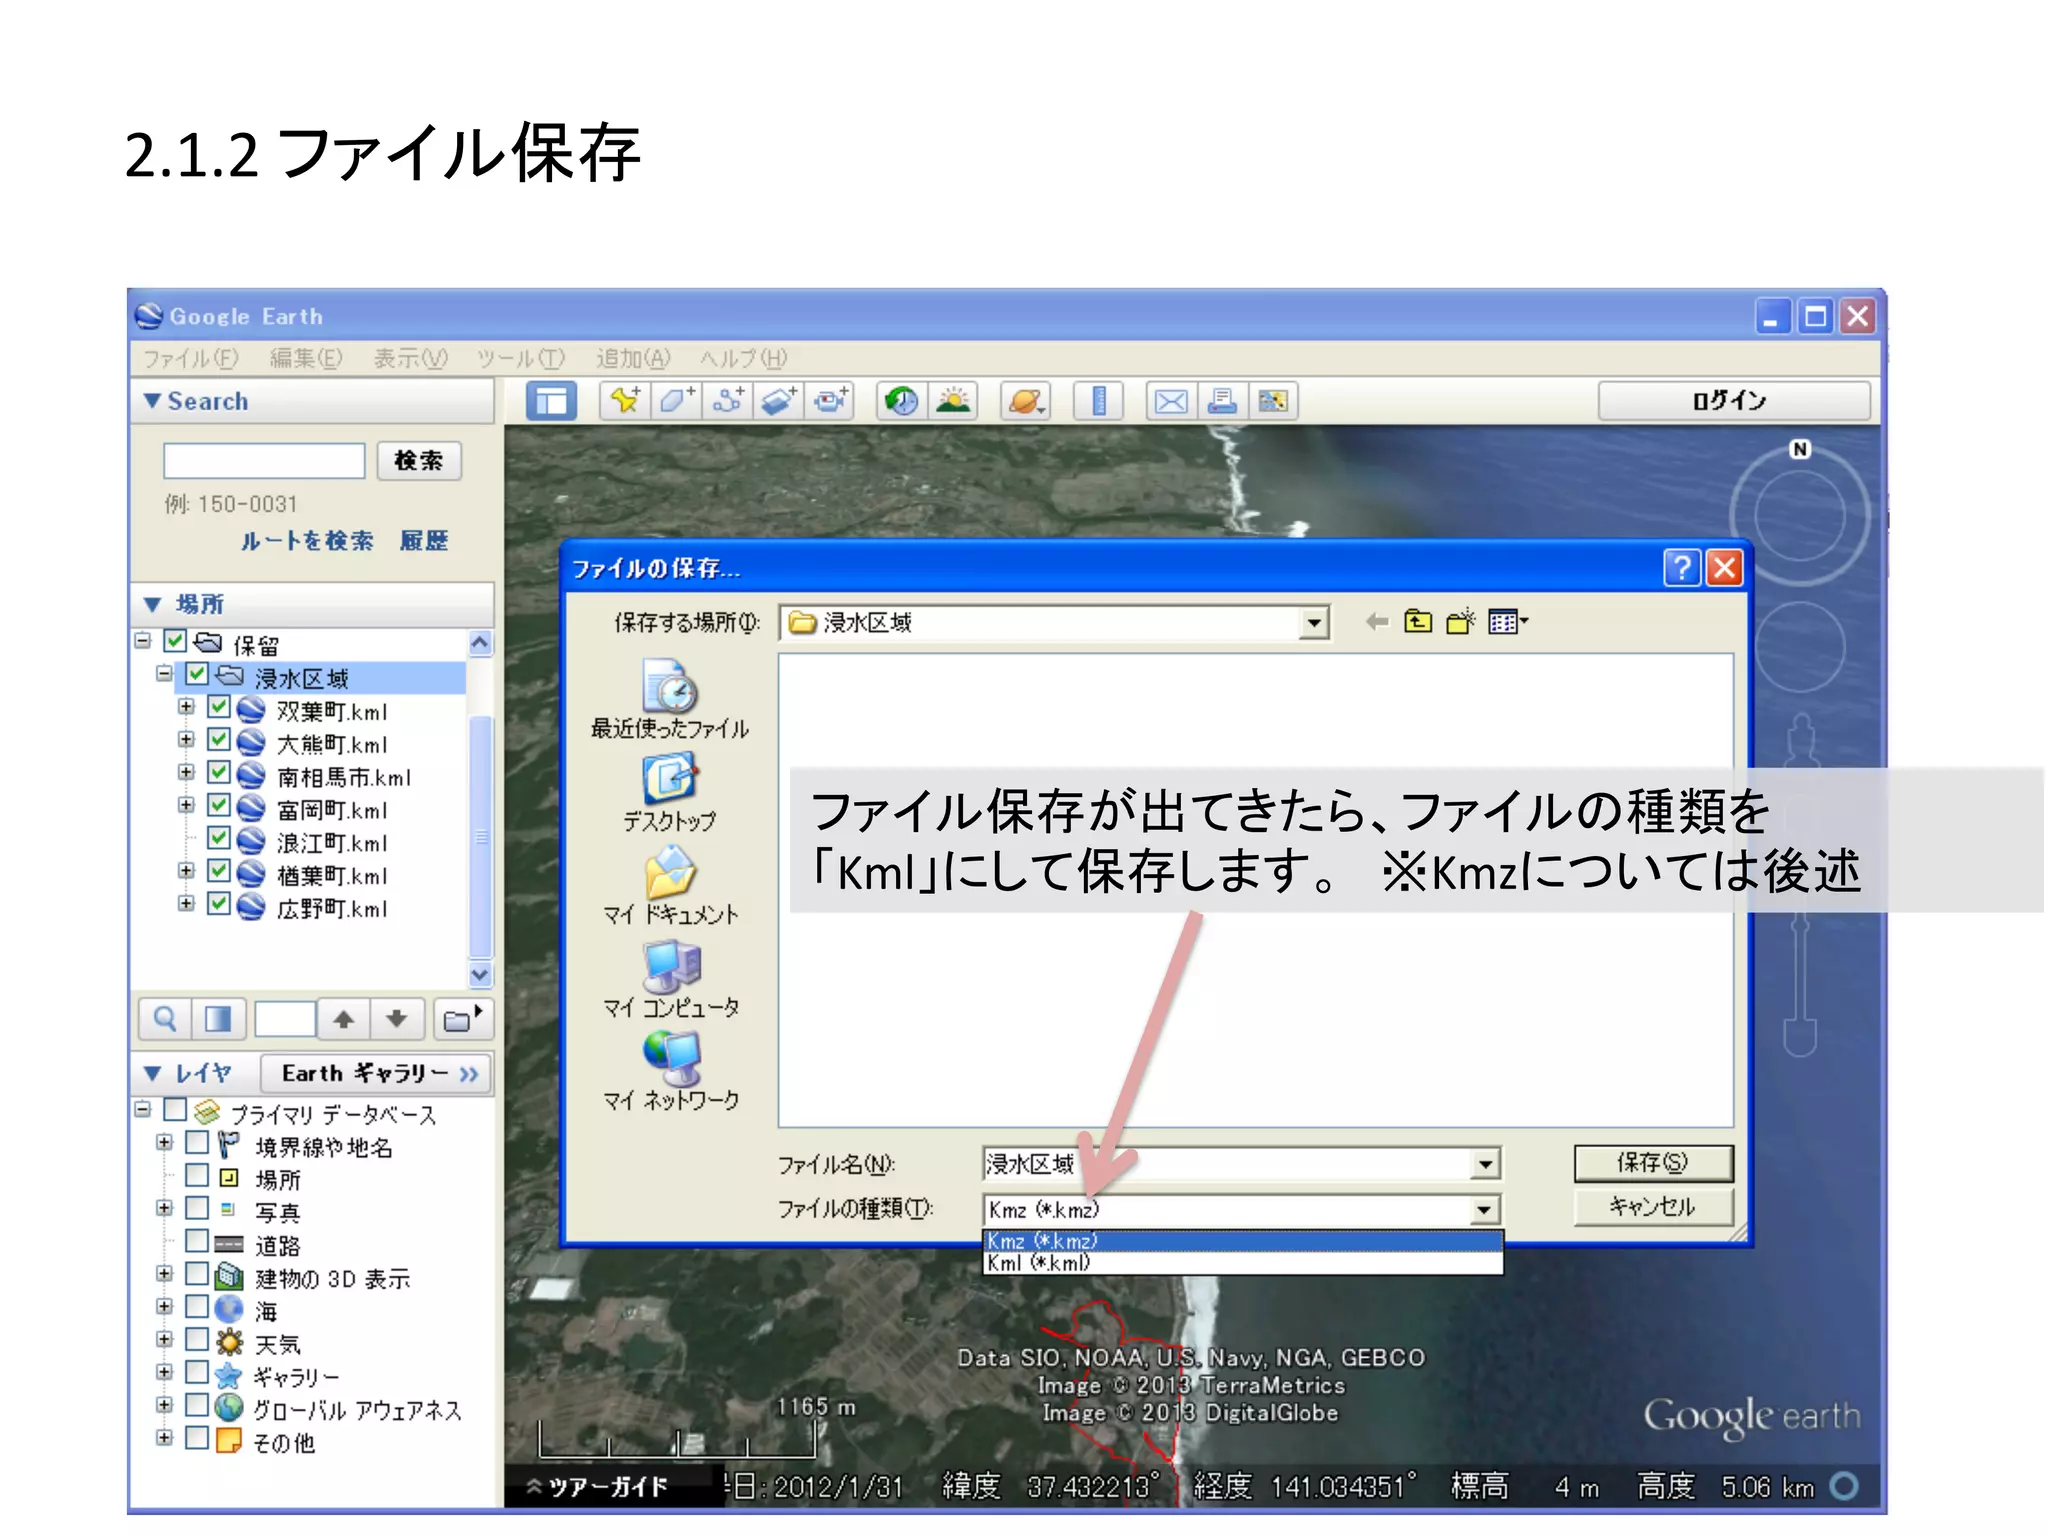Open Recent Files shortcut in dialog
The width and height of the screenshot is (2048, 1536).
(669, 700)
